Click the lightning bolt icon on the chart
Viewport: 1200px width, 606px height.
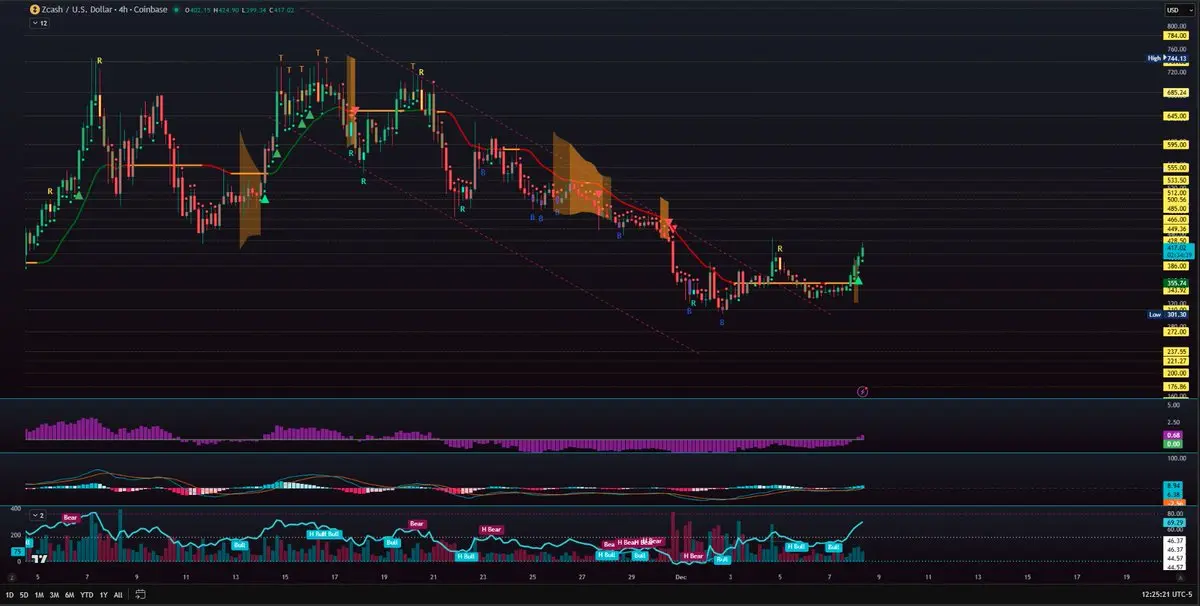863,391
